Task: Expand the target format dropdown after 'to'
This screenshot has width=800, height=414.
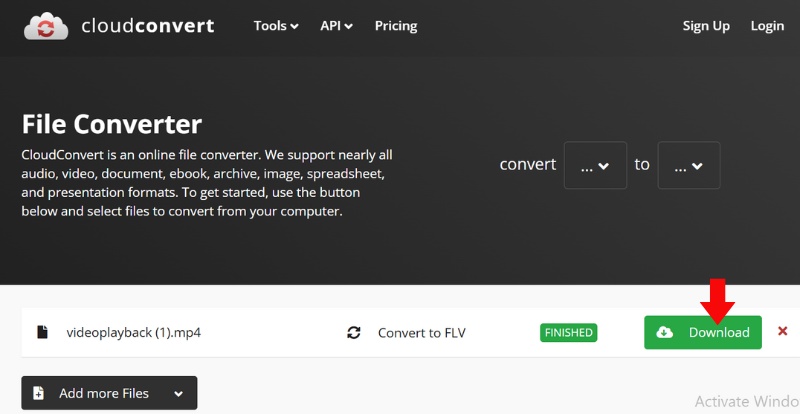Action: click(x=688, y=165)
